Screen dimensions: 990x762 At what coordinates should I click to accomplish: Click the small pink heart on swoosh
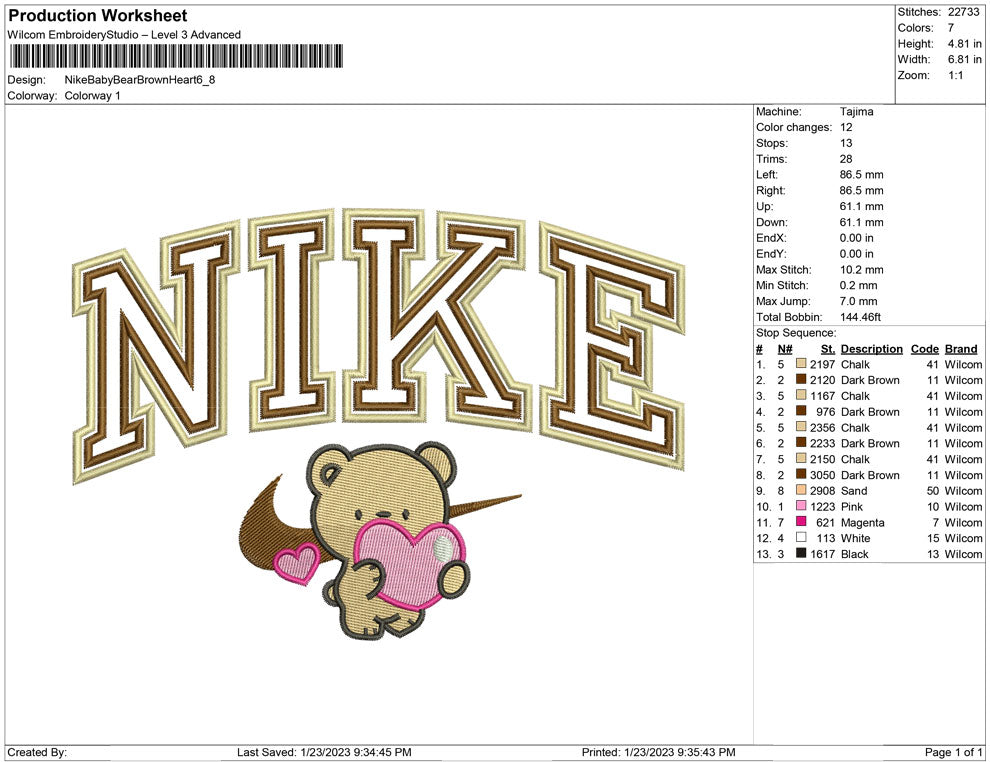click(x=297, y=563)
